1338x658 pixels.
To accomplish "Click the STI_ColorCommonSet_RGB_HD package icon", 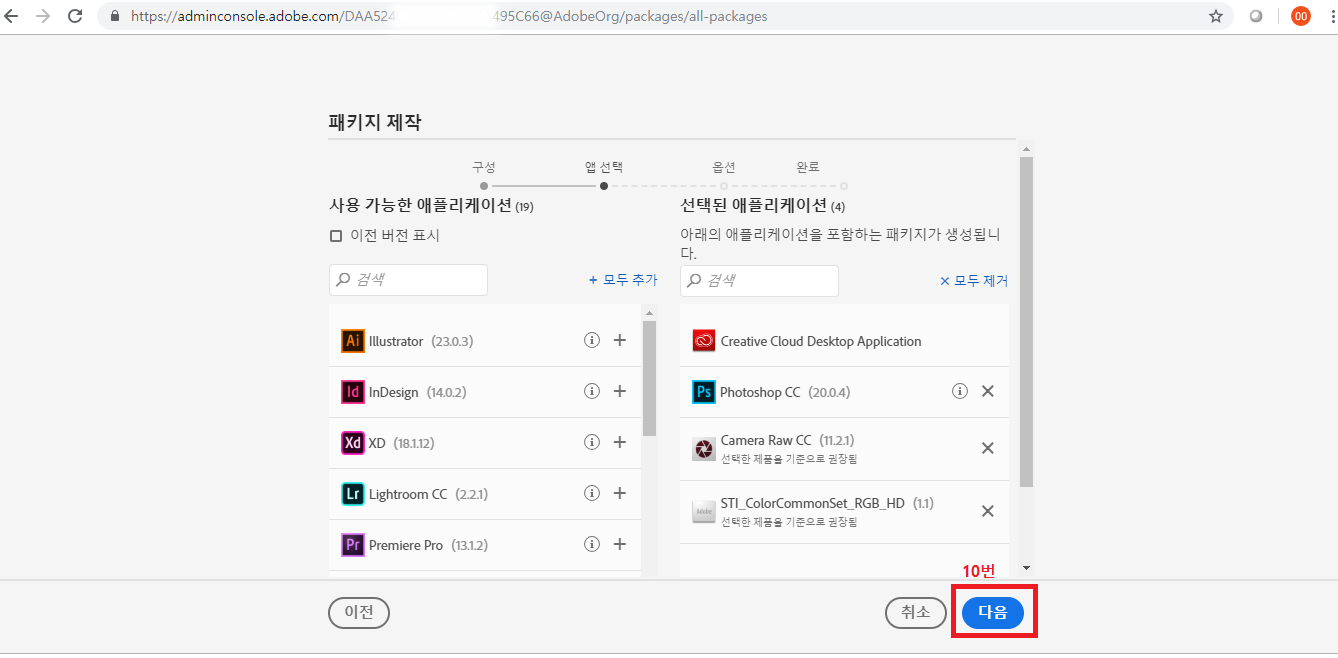I will click(704, 512).
